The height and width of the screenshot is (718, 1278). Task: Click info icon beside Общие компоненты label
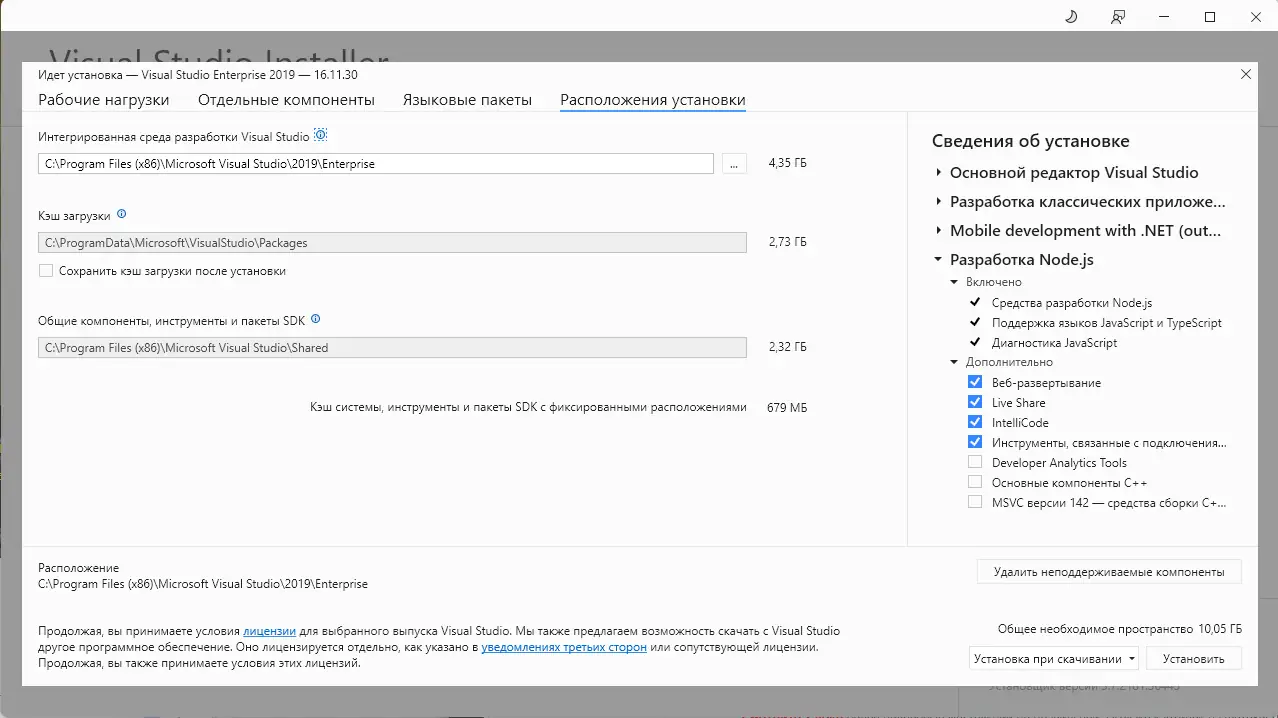pyautogui.click(x=316, y=319)
